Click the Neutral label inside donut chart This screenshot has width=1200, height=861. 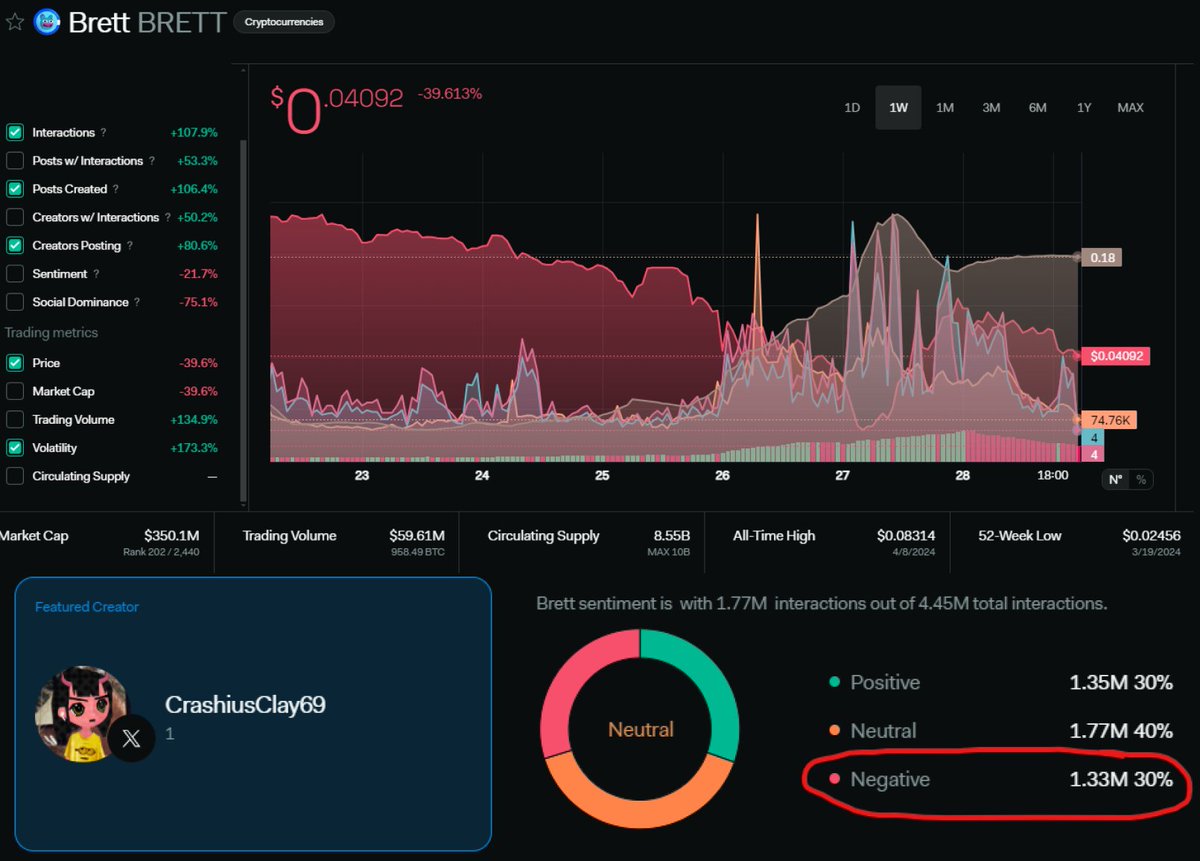click(x=641, y=730)
